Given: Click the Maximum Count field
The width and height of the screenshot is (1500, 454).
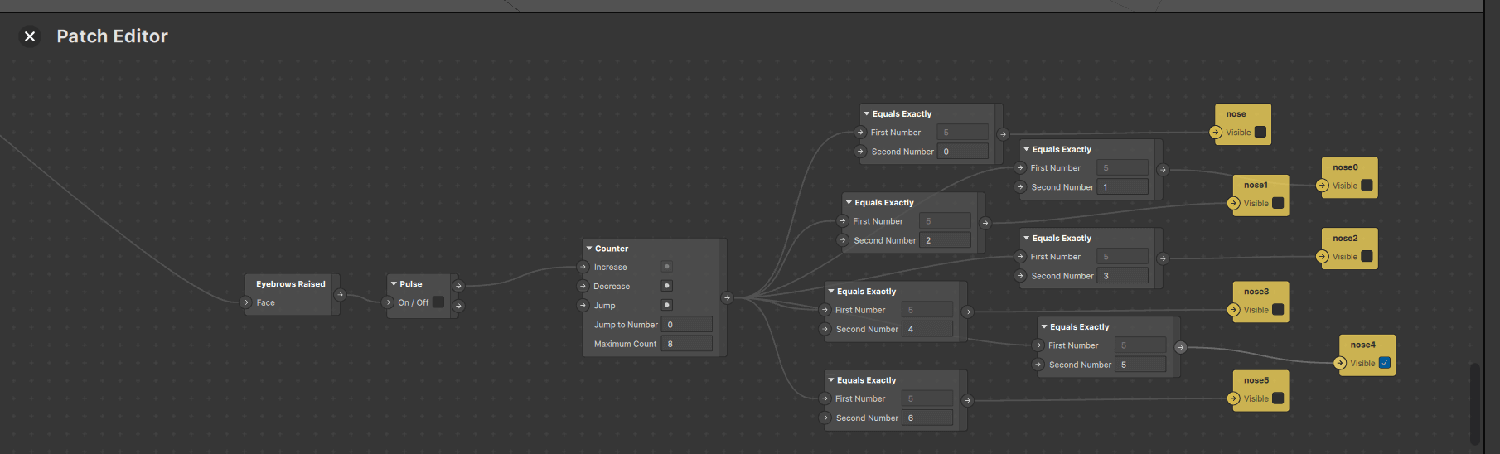Looking at the screenshot, I should click(686, 344).
